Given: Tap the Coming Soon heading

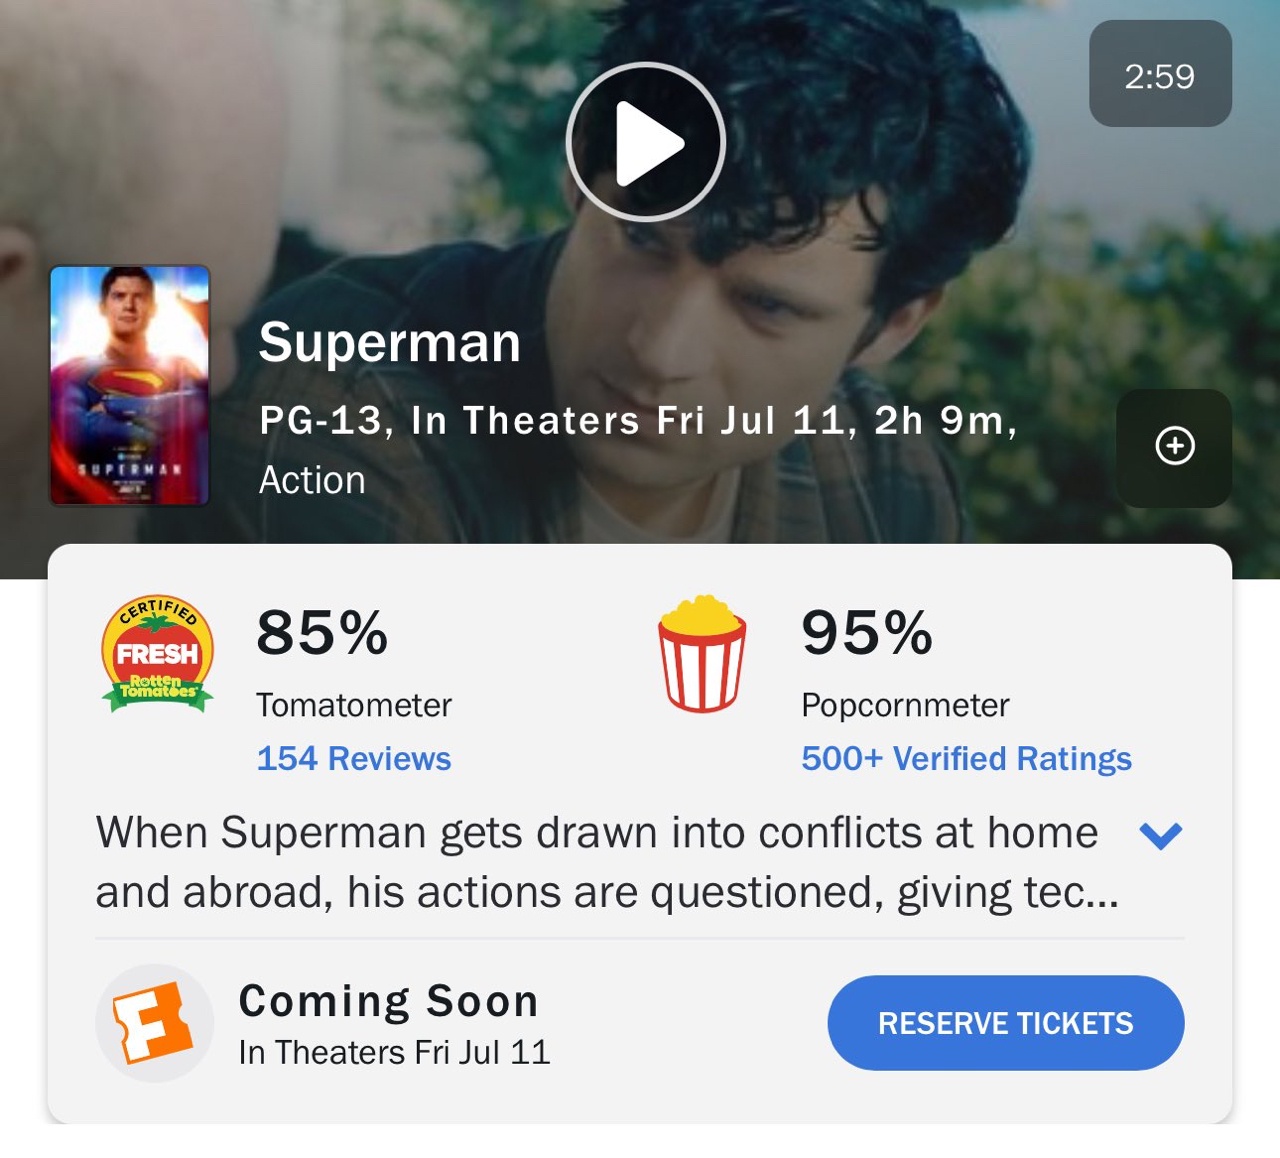Looking at the screenshot, I should pyautogui.click(x=389, y=1001).
